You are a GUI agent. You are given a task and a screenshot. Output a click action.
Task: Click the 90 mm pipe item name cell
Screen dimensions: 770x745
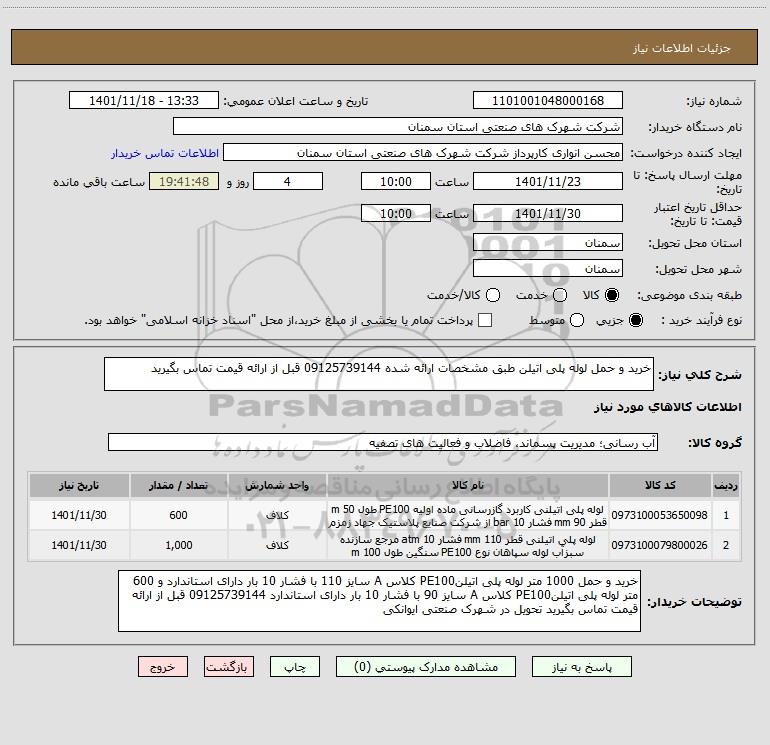(x=468, y=515)
